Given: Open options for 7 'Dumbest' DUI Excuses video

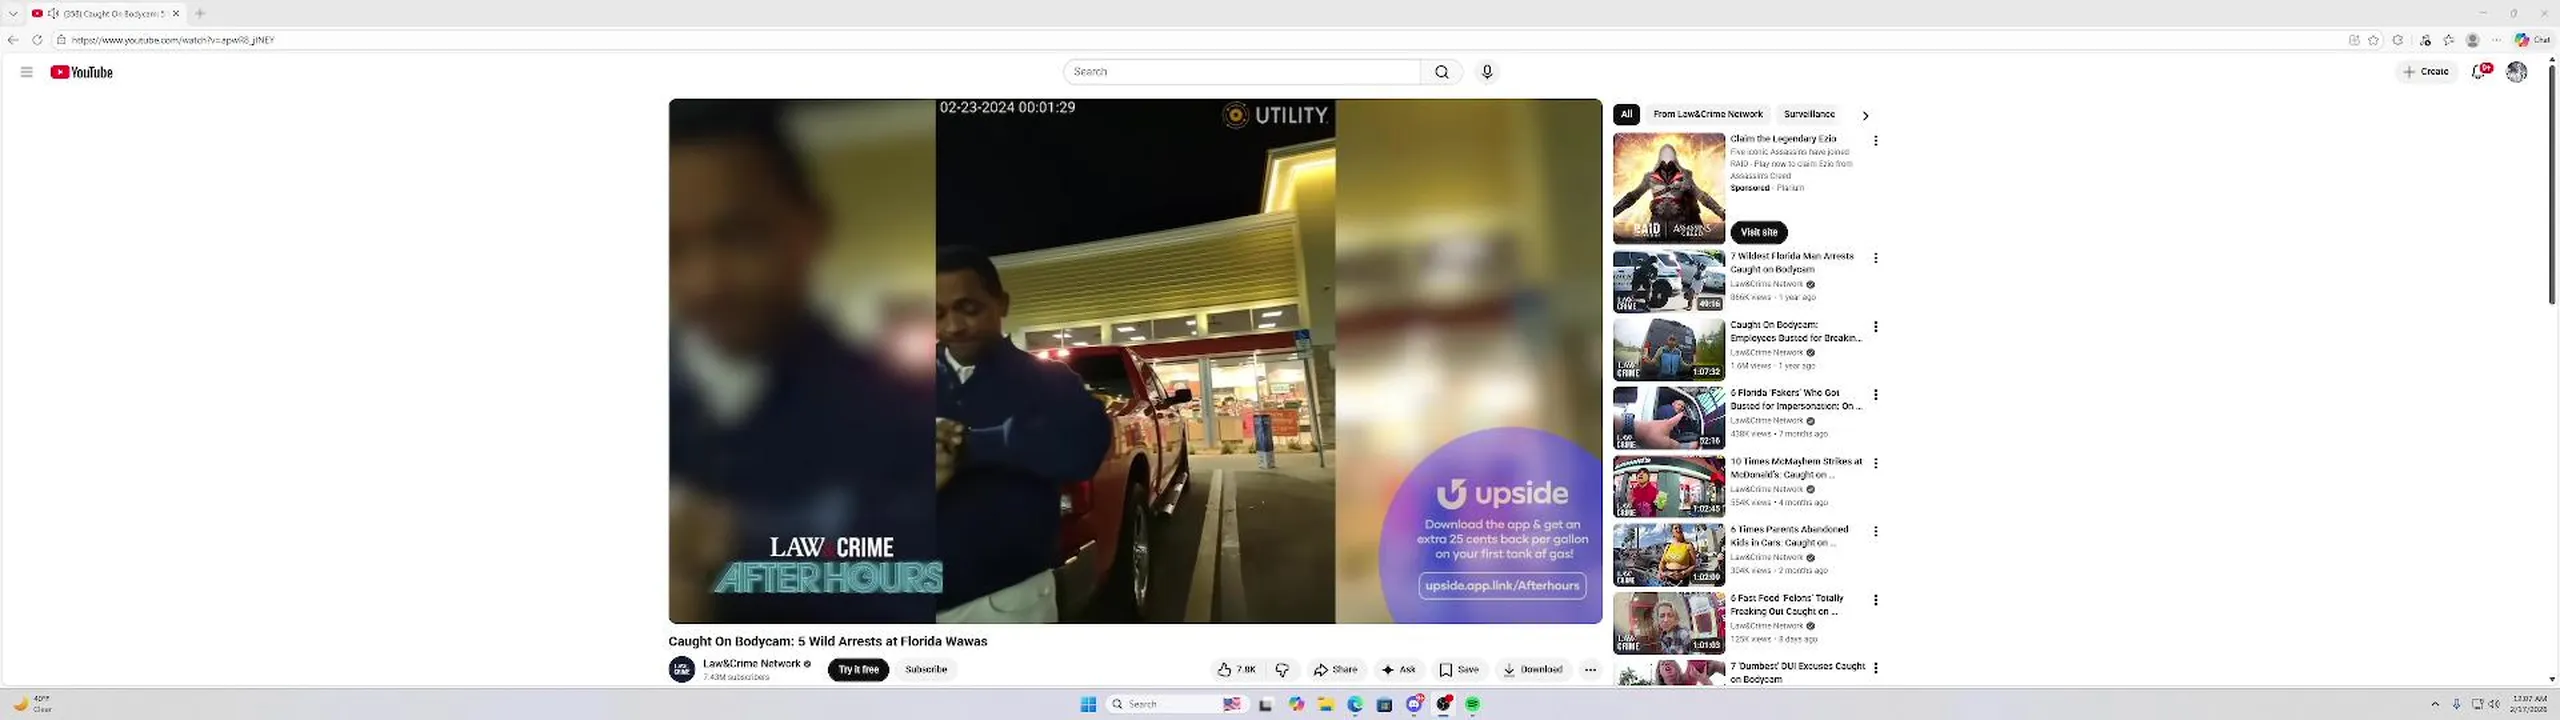Looking at the screenshot, I should coord(1875,668).
